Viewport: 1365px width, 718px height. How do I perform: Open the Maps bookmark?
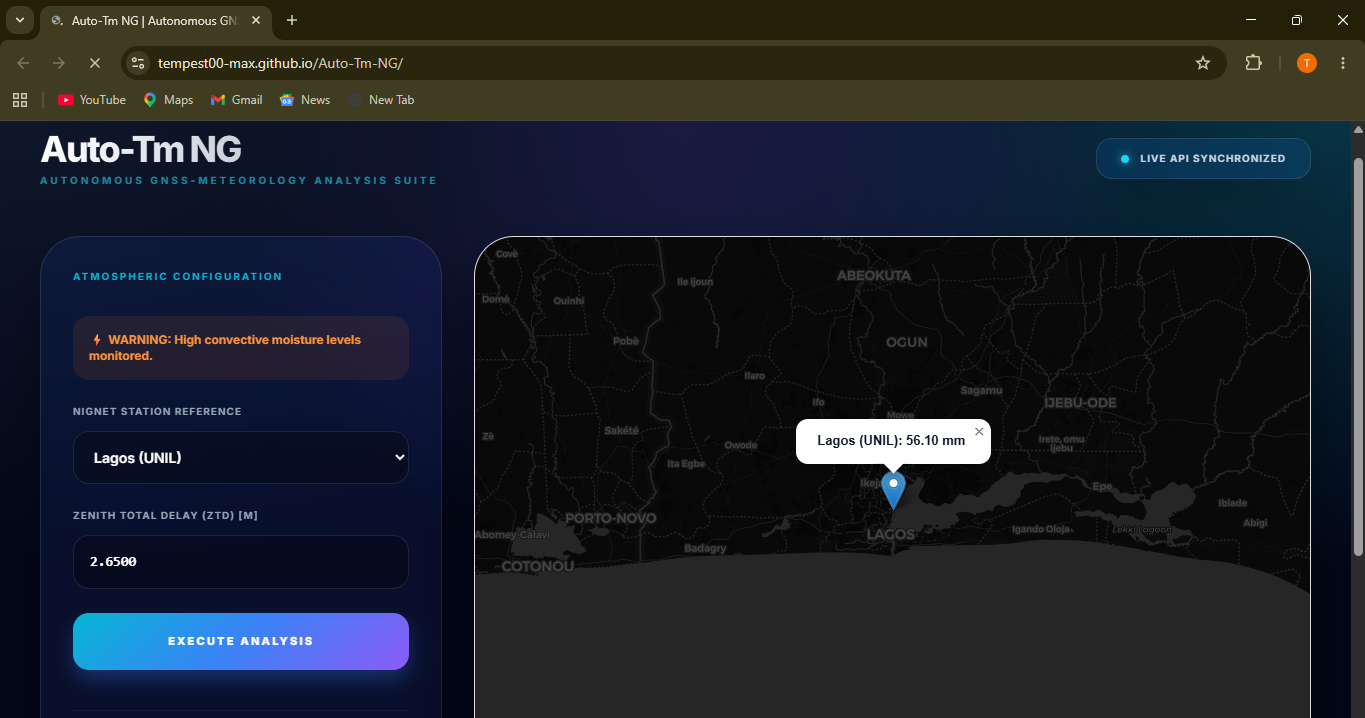tap(168, 100)
